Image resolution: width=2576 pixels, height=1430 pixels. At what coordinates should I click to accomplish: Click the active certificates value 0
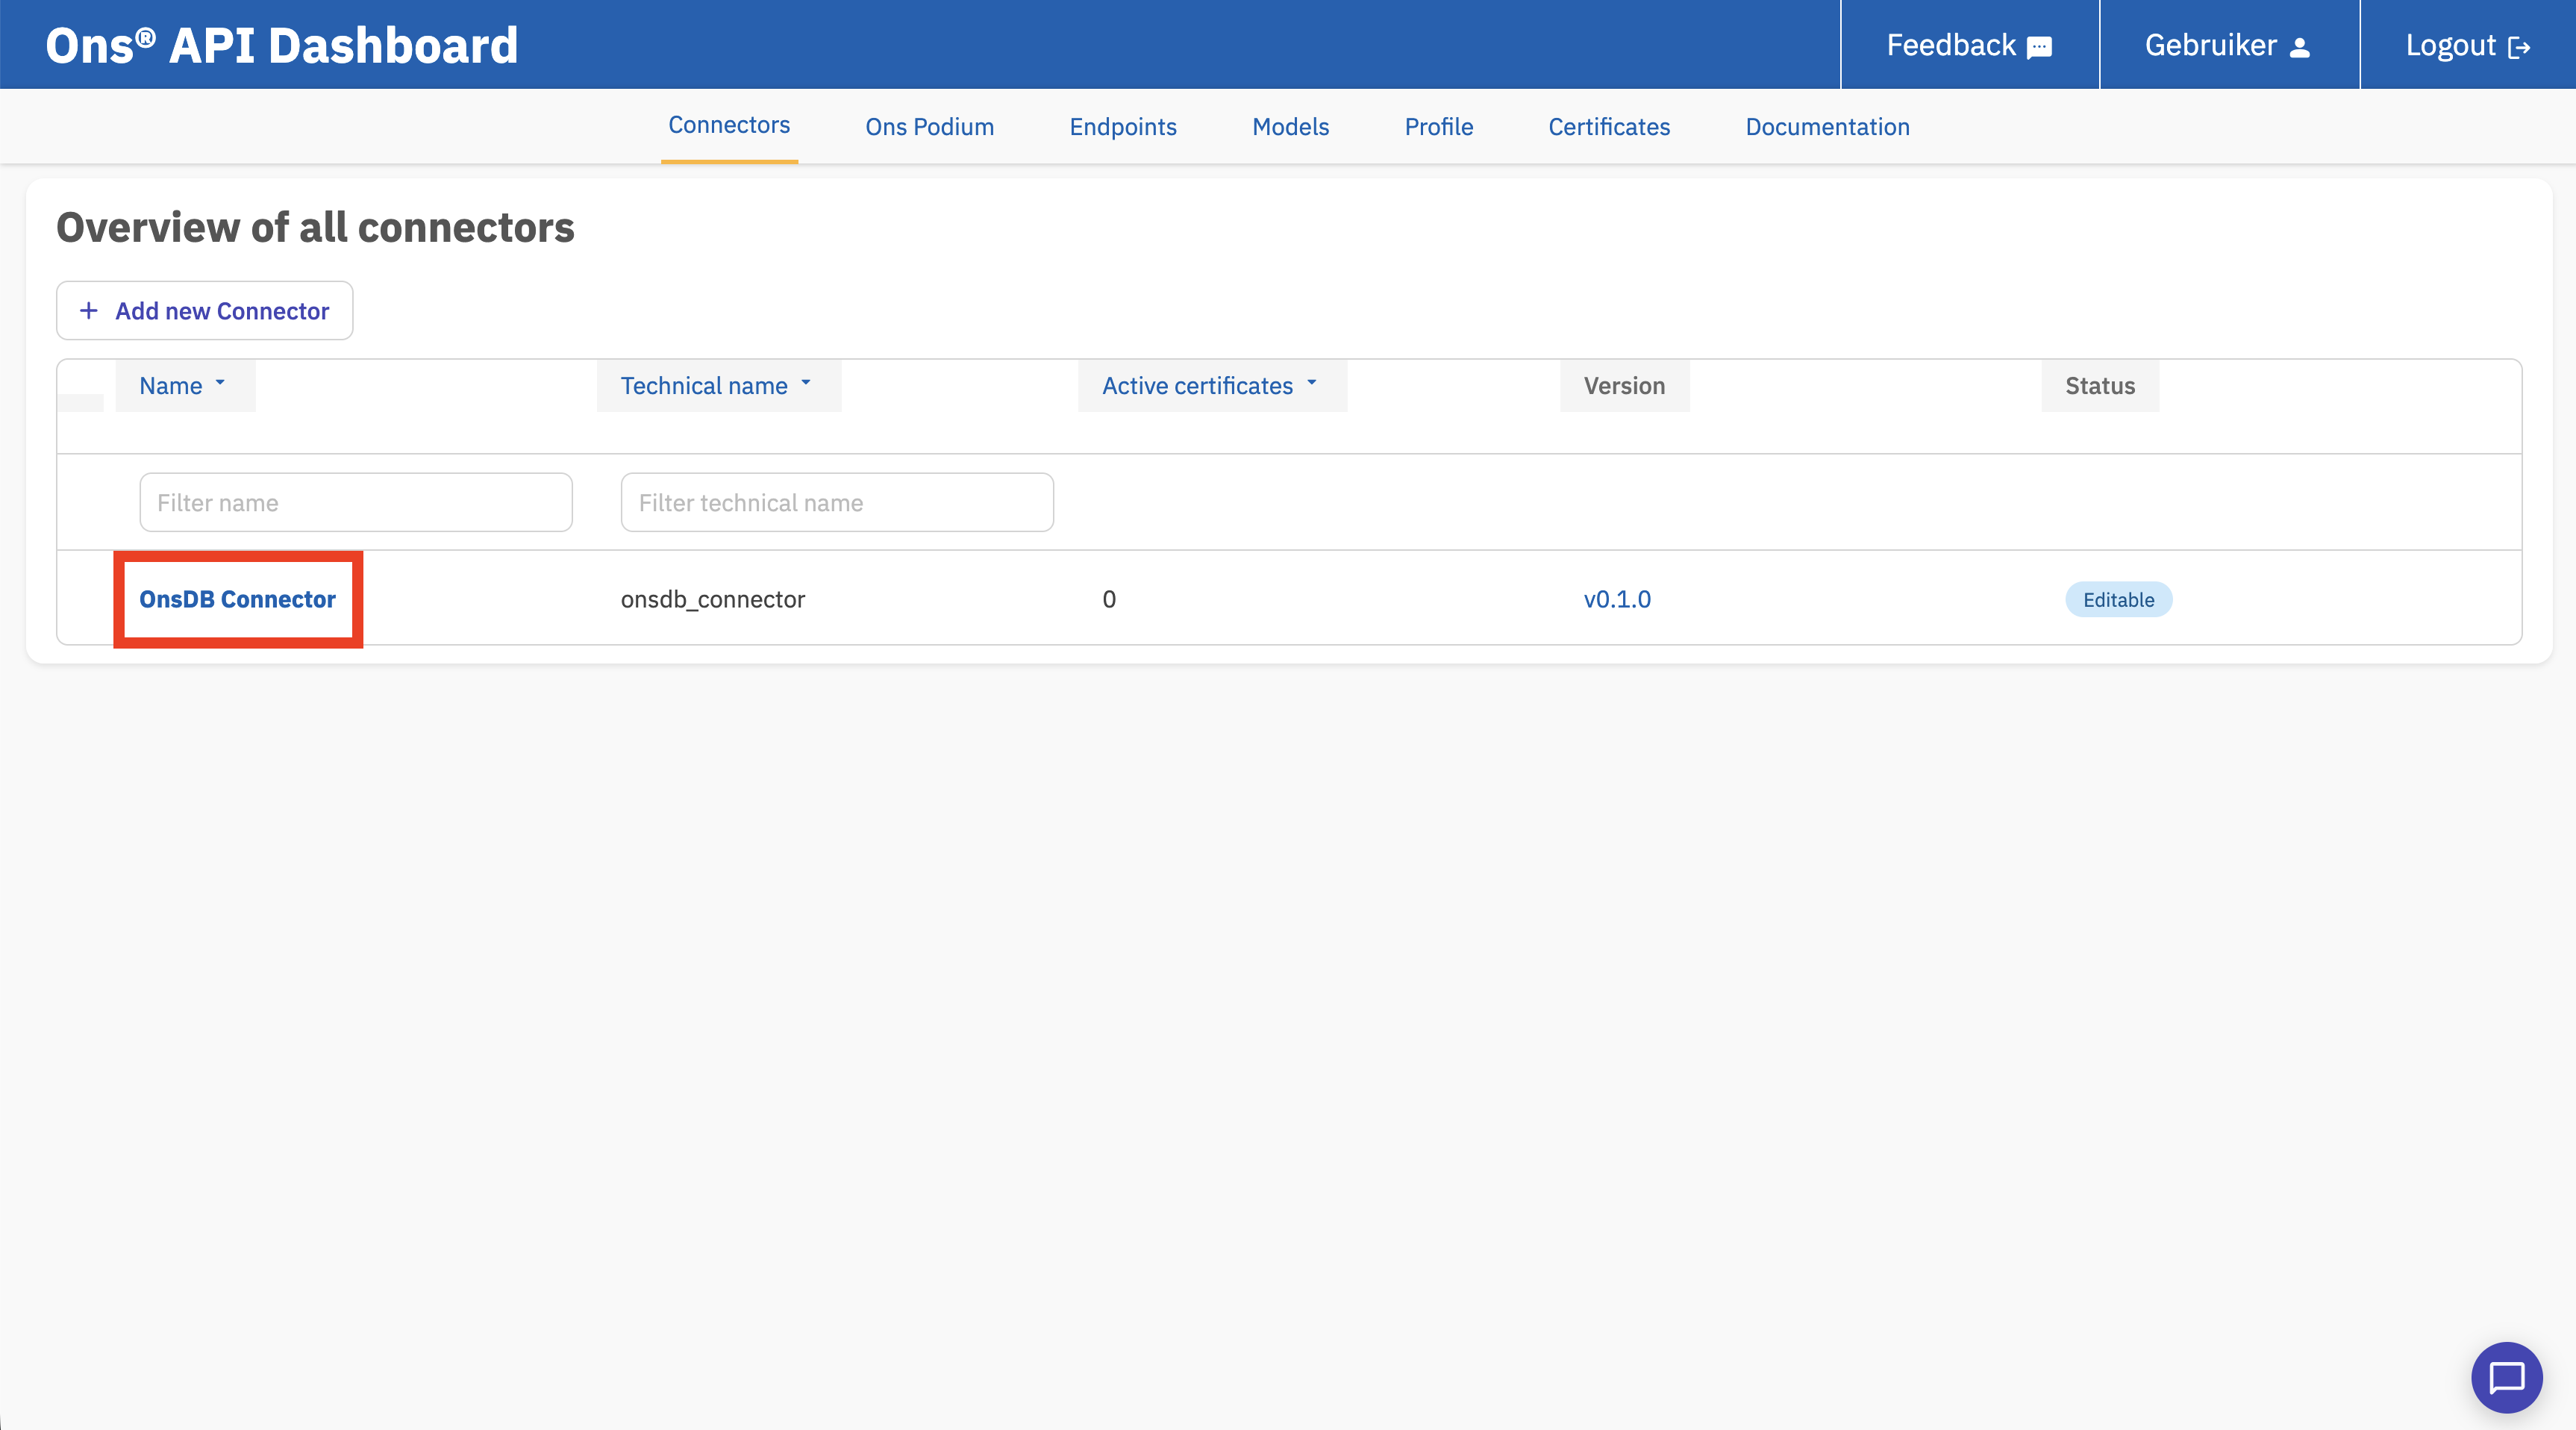pyautogui.click(x=1109, y=599)
